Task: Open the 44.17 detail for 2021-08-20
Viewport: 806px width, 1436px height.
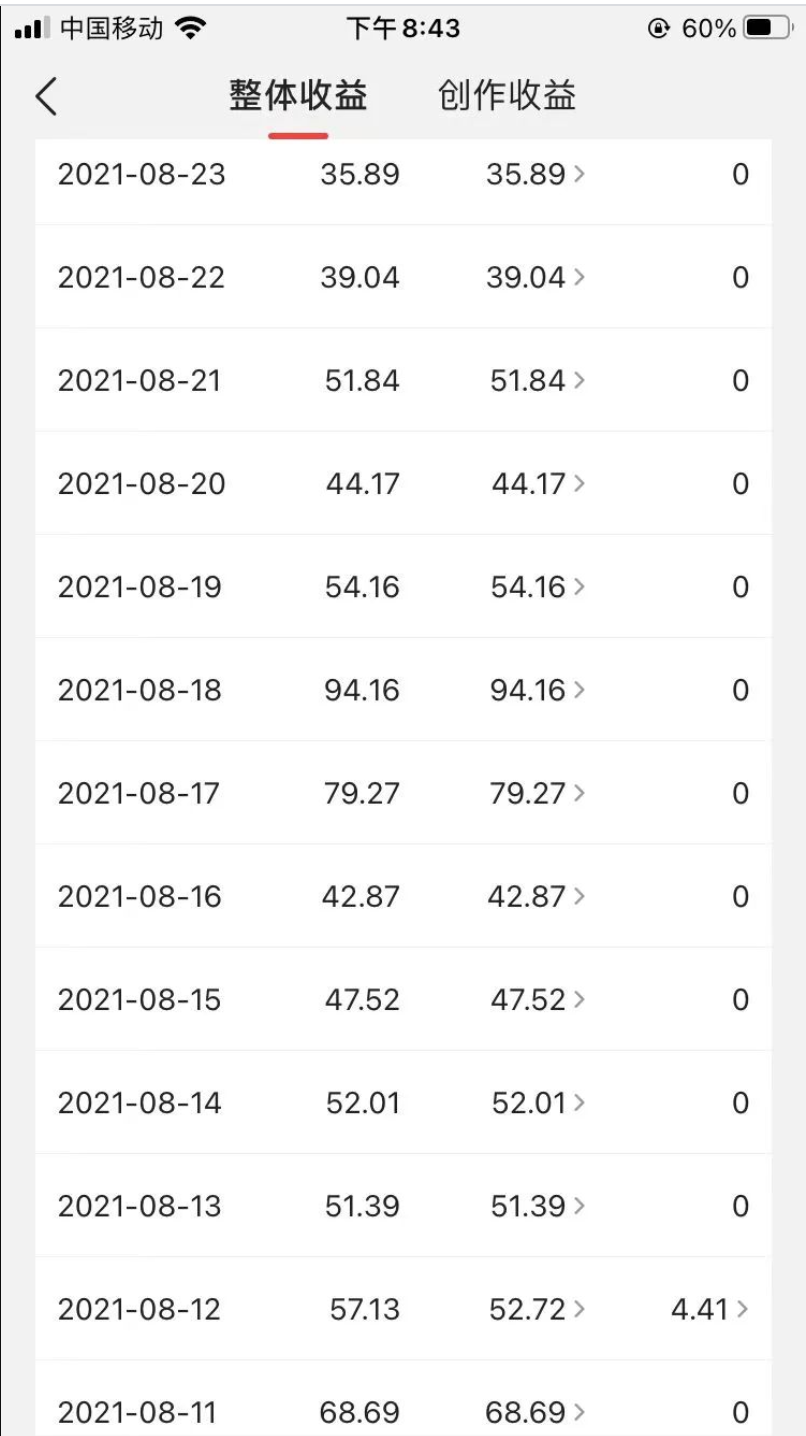Action: pos(537,485)
